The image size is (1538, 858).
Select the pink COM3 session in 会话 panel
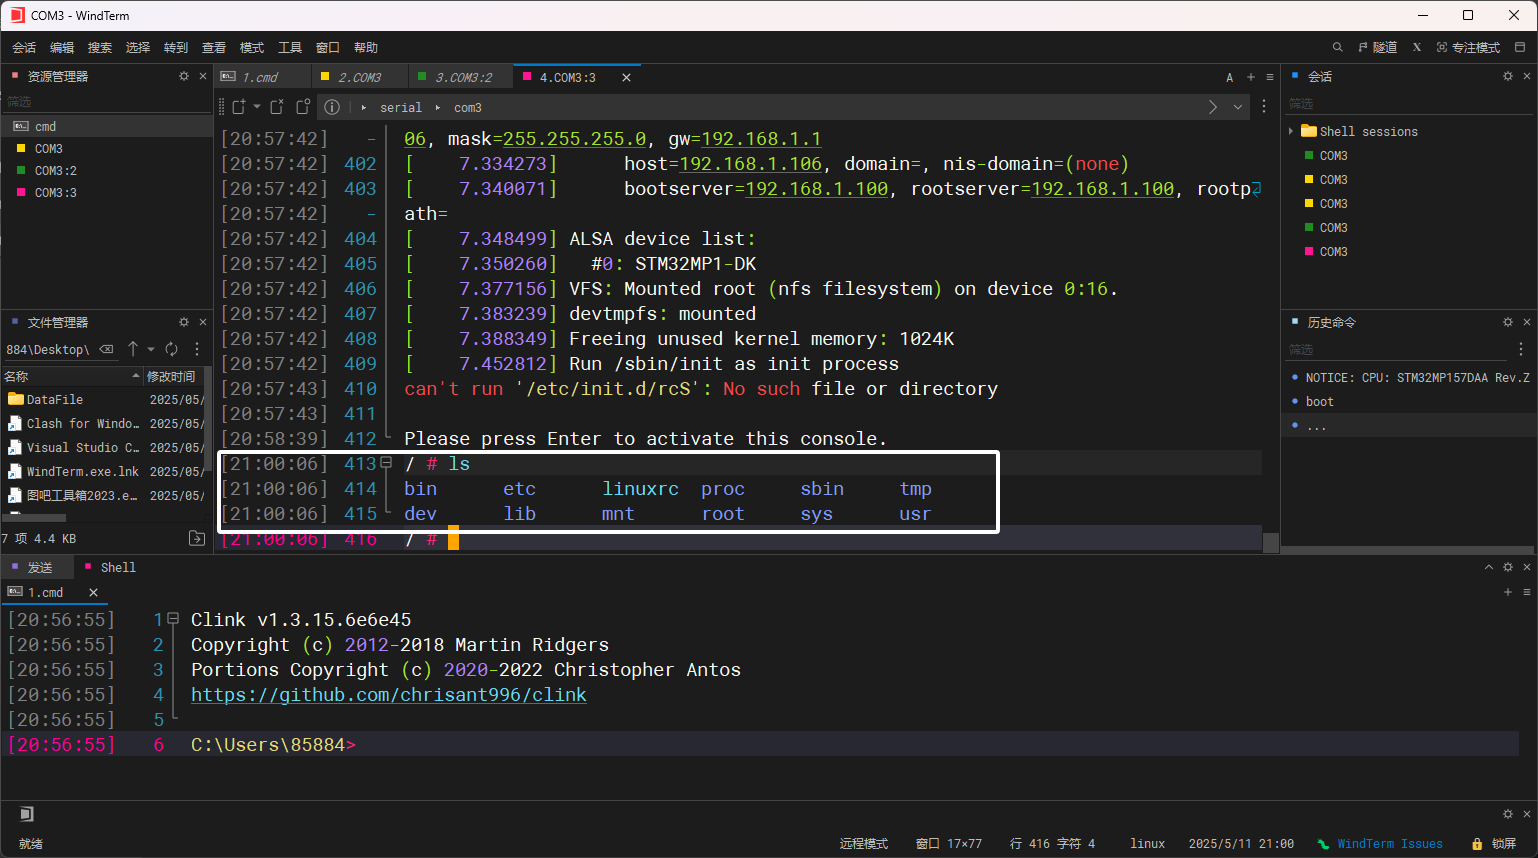click(1333, 251)
